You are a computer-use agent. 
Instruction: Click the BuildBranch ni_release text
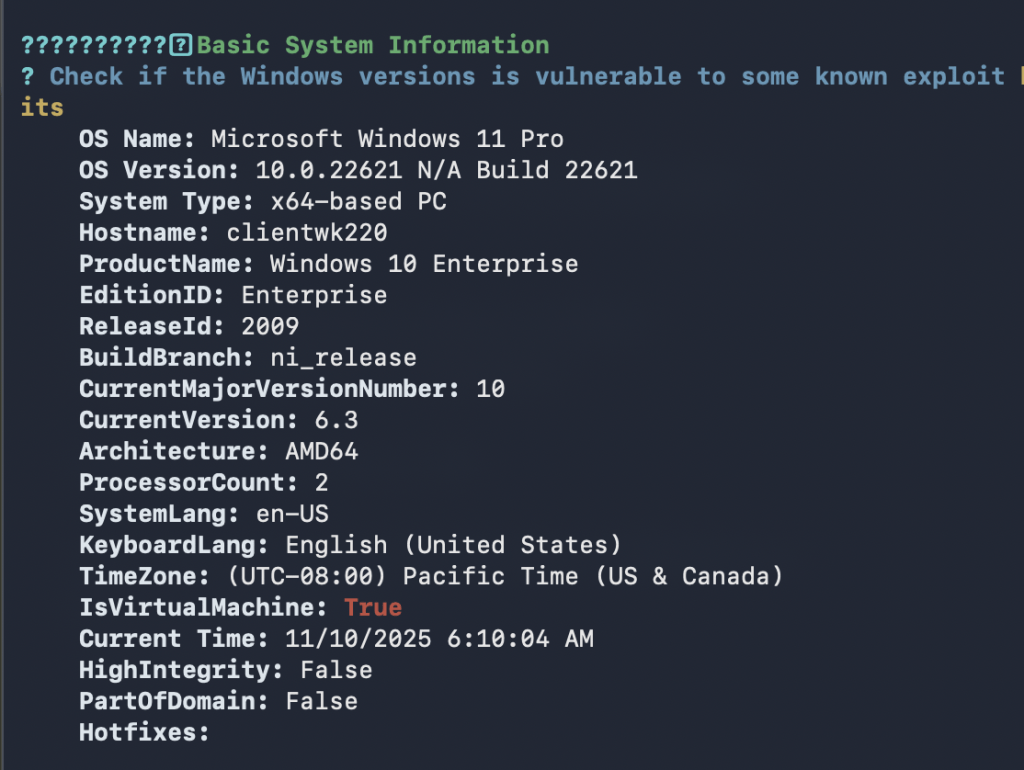[x=343, y=357]
